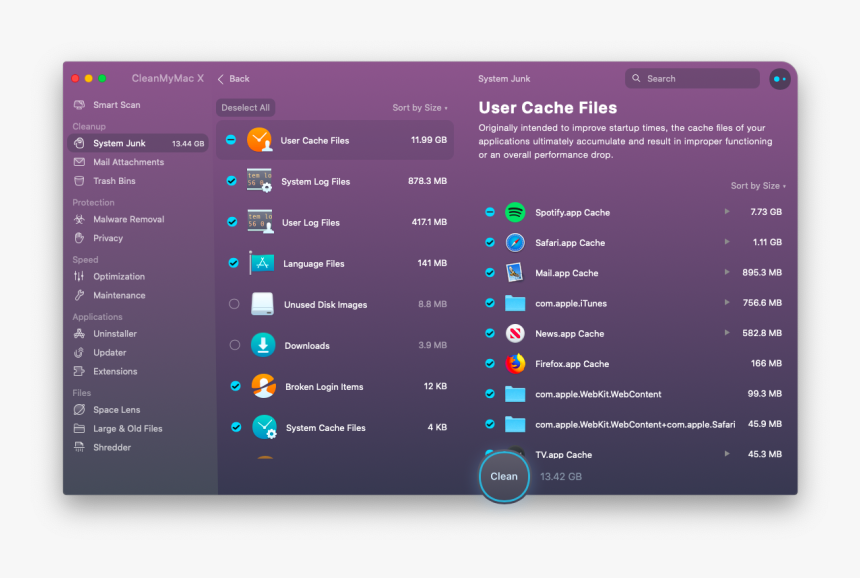Click the Privacy hand icon
Viewport: 860px width, 578px height.
(80, 238)
